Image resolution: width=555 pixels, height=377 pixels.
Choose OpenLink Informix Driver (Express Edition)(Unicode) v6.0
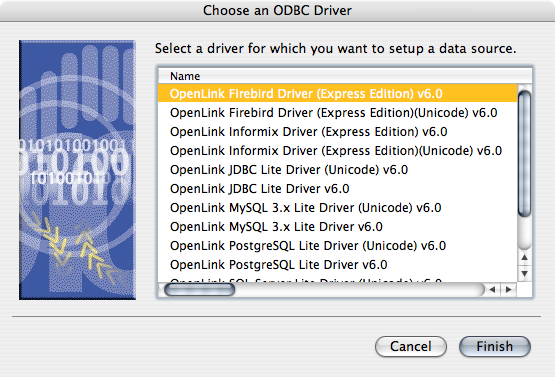point(338,151)
